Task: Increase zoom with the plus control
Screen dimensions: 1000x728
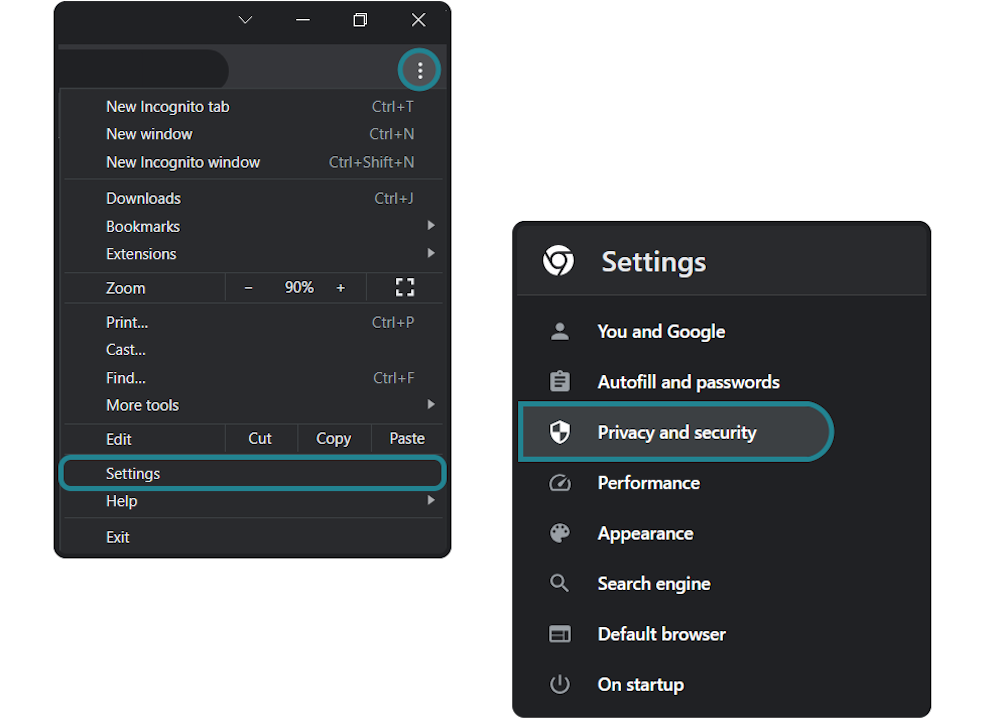Action: (340, 287)
